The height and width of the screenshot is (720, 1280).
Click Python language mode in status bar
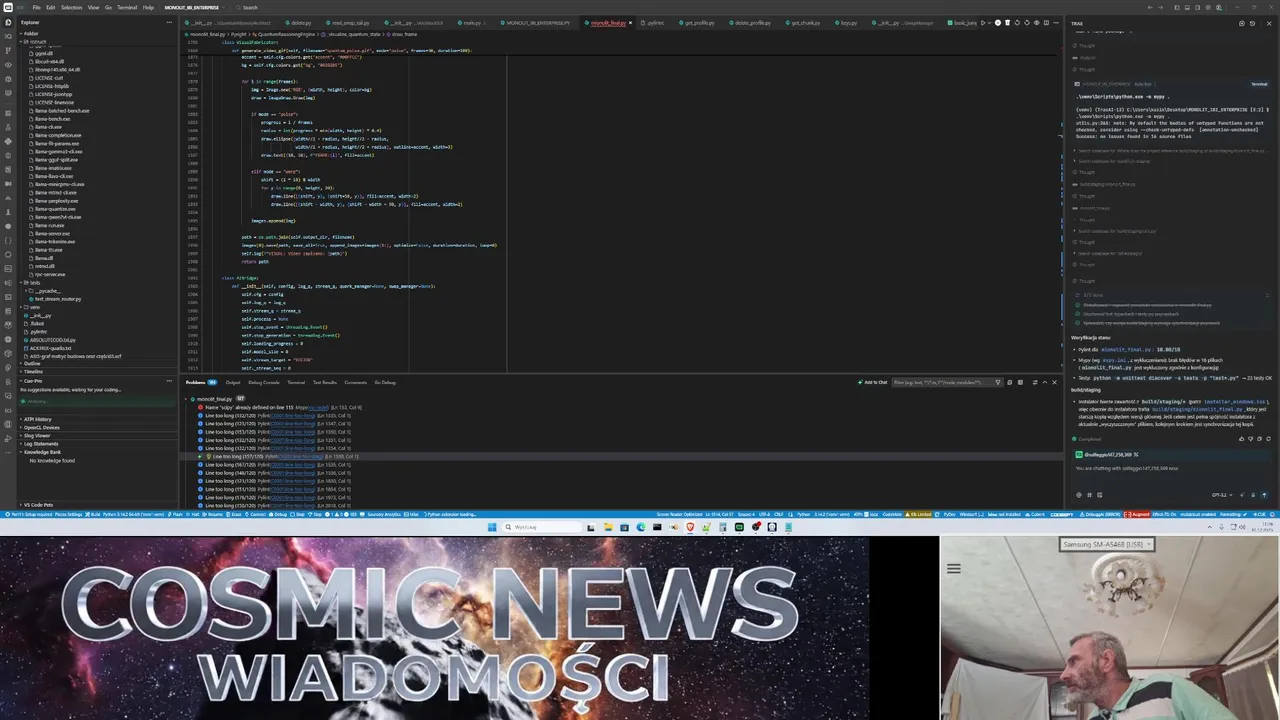(x=803, y=514)
